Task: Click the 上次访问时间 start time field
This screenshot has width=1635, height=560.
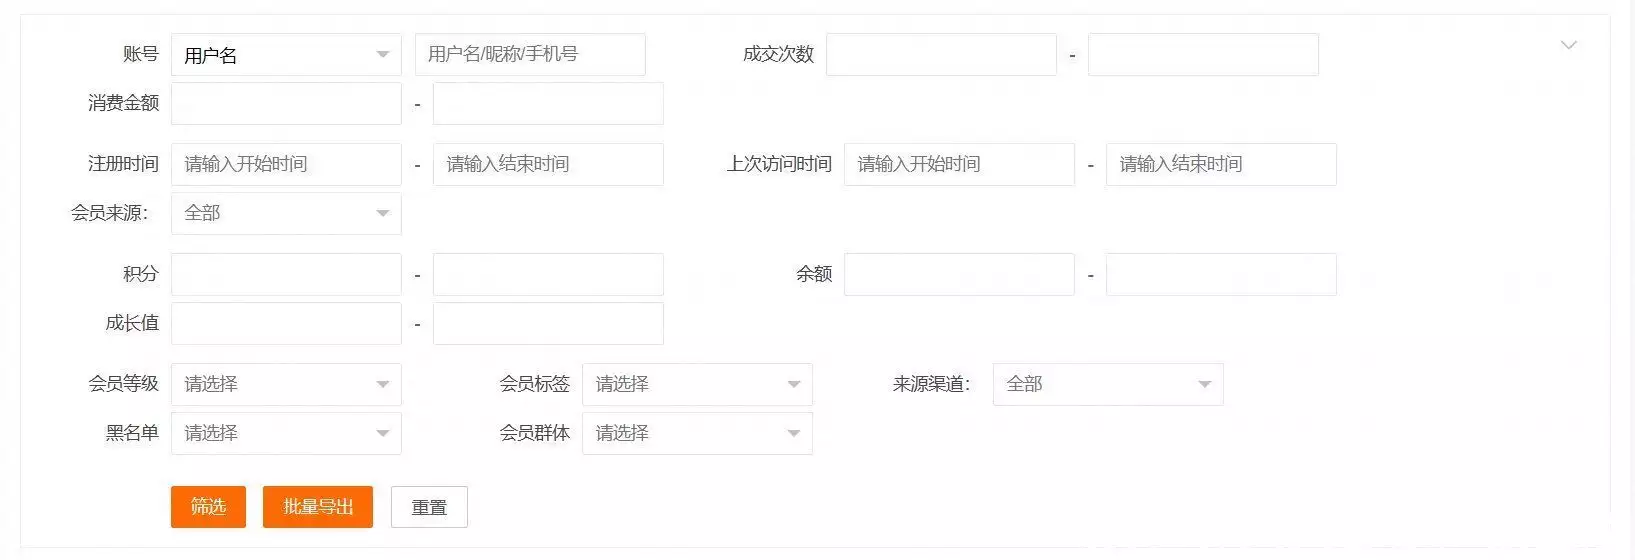Action: point(959,164)
